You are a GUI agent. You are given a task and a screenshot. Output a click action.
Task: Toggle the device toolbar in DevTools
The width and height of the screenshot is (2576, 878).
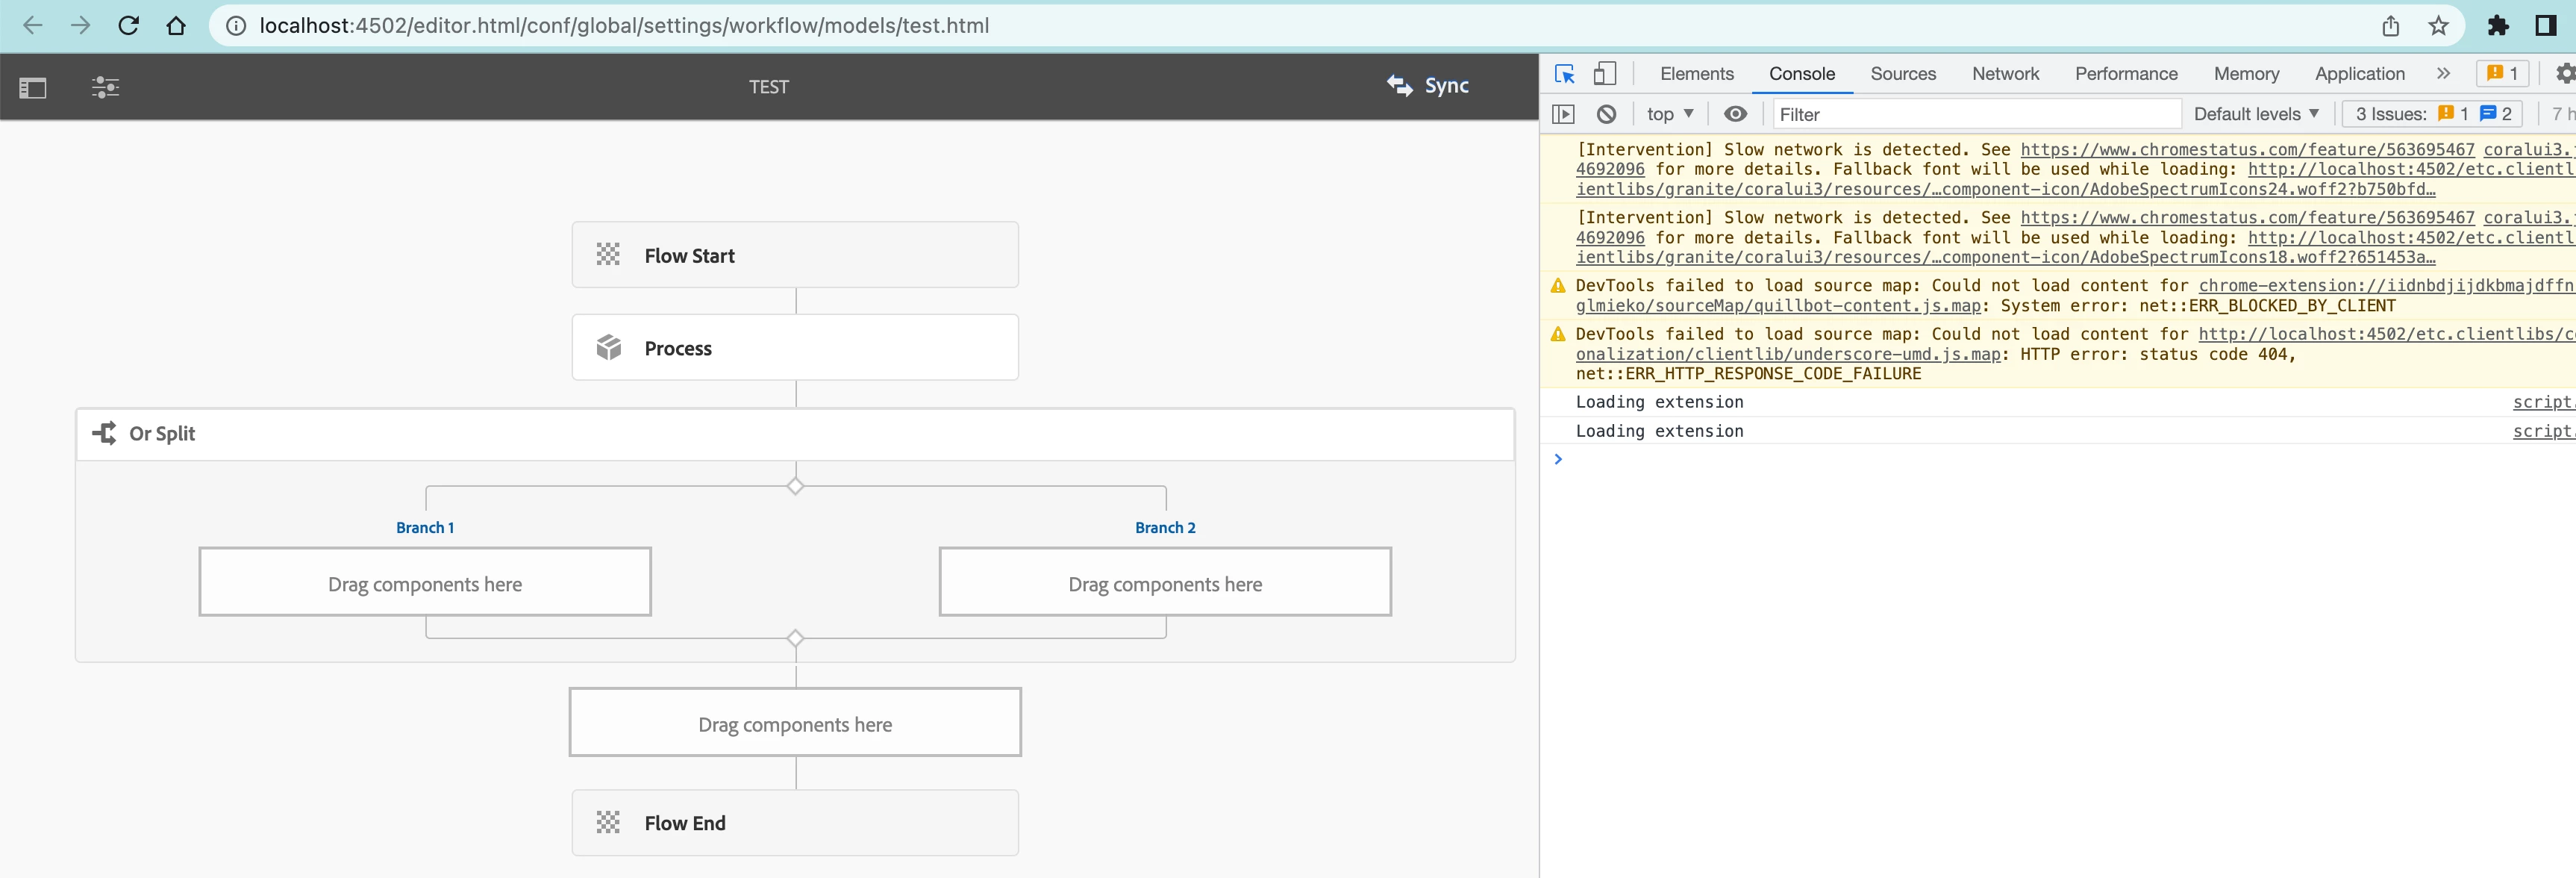pos(1604,74)
